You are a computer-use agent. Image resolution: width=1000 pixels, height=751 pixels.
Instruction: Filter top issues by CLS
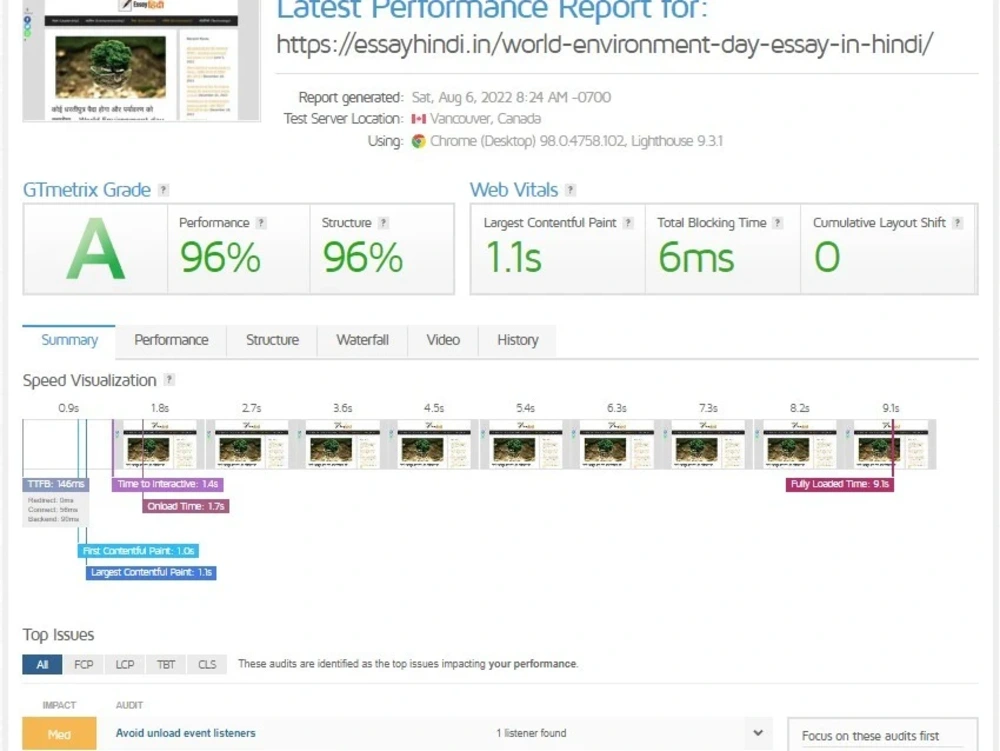207,664
